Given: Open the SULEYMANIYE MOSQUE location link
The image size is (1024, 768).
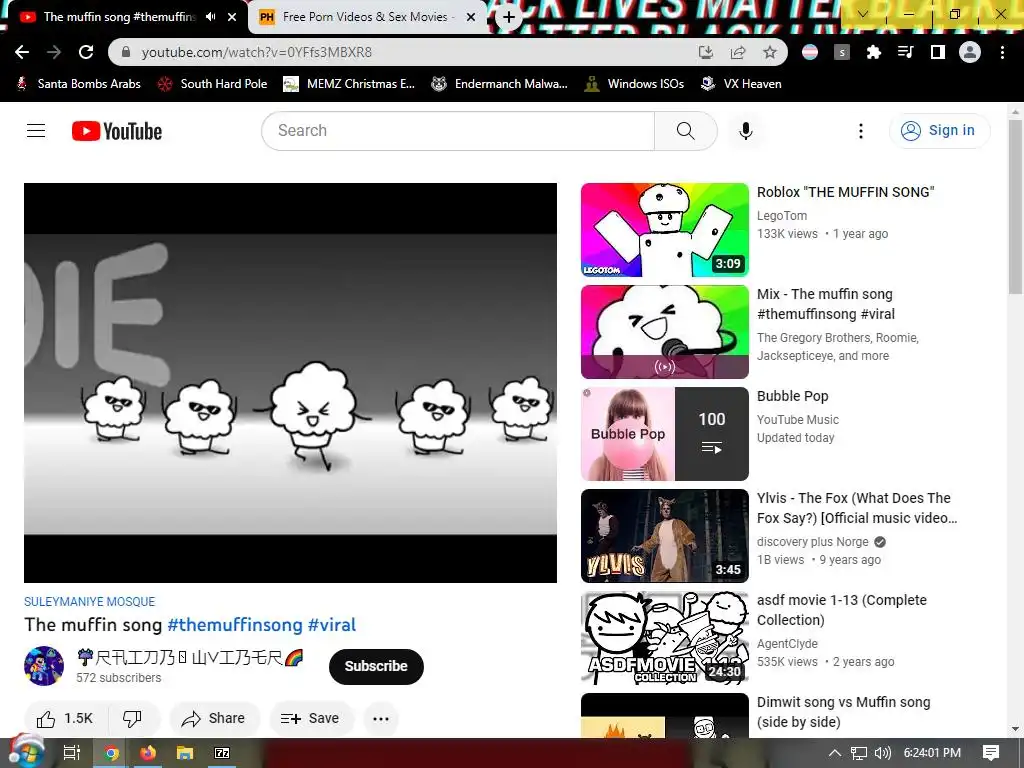Looking at the screenshot, I should click(89, 601).
